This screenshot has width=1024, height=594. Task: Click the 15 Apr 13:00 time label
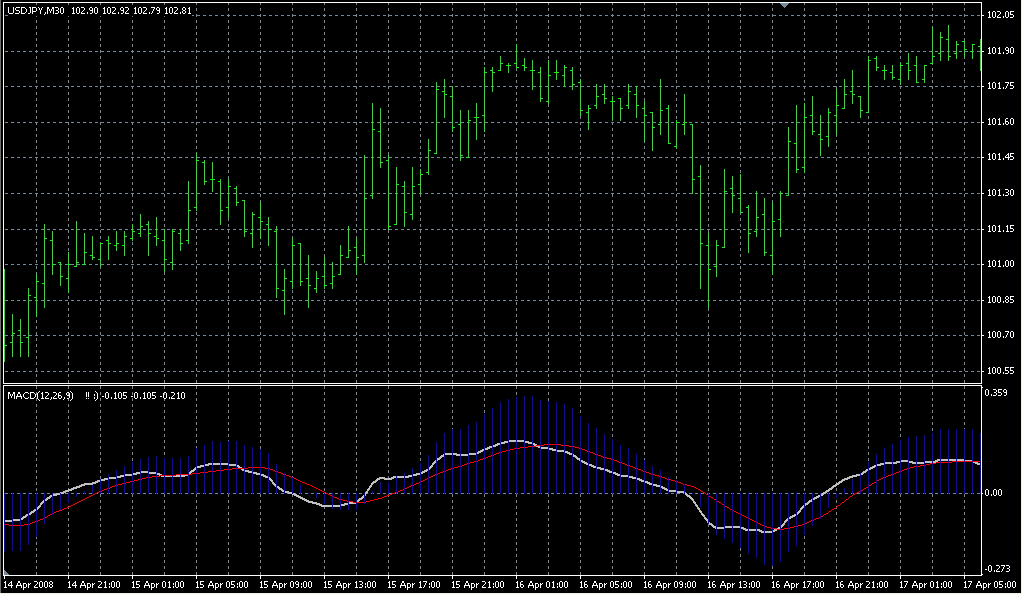click(350, 584)
